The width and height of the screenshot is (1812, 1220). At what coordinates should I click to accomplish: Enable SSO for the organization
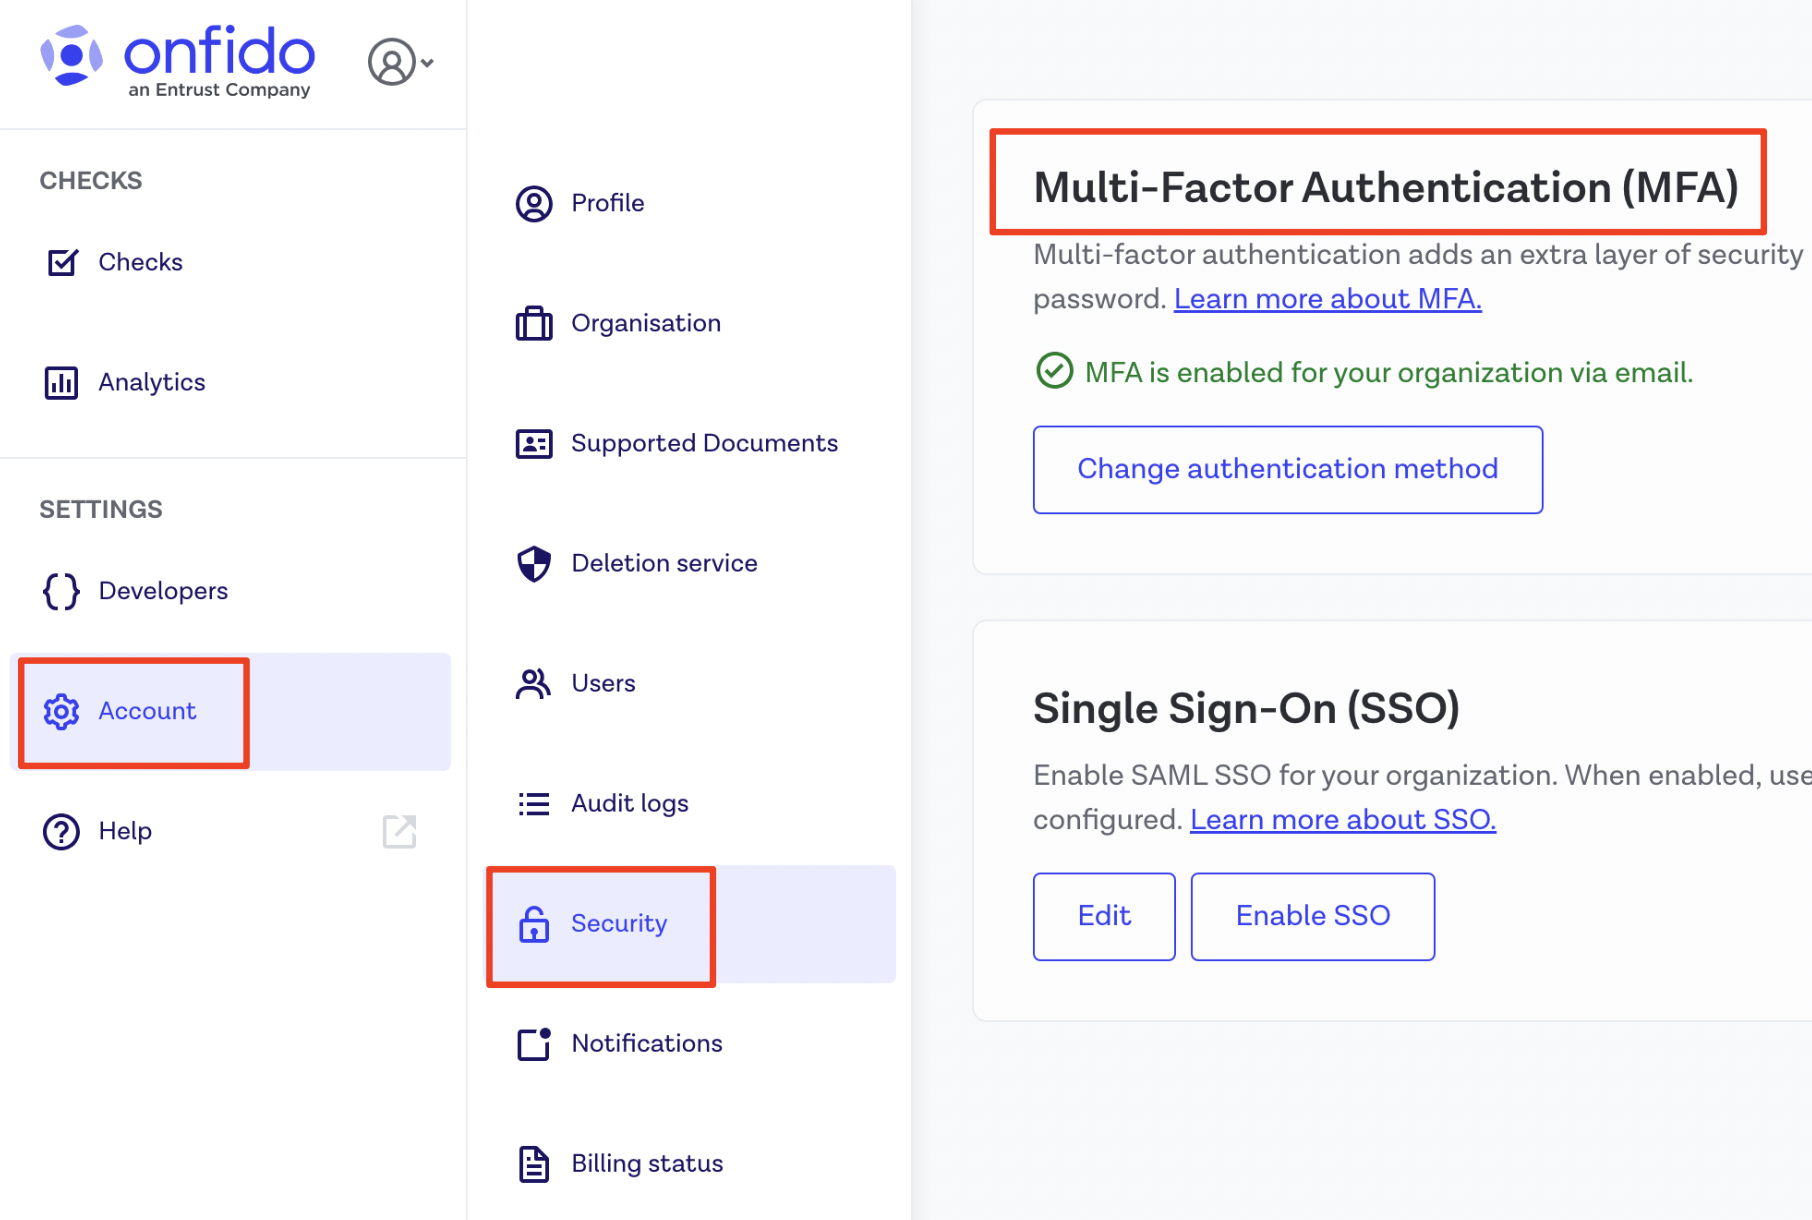tap(1312, 915)
